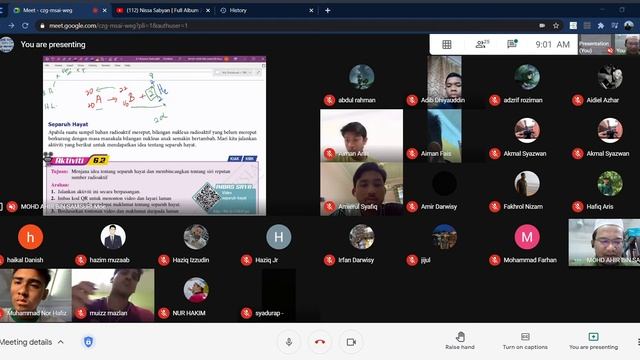This screenshot has height=360, width=640.
Task: Expand Meeting details chevron
Action: (61, 342)
